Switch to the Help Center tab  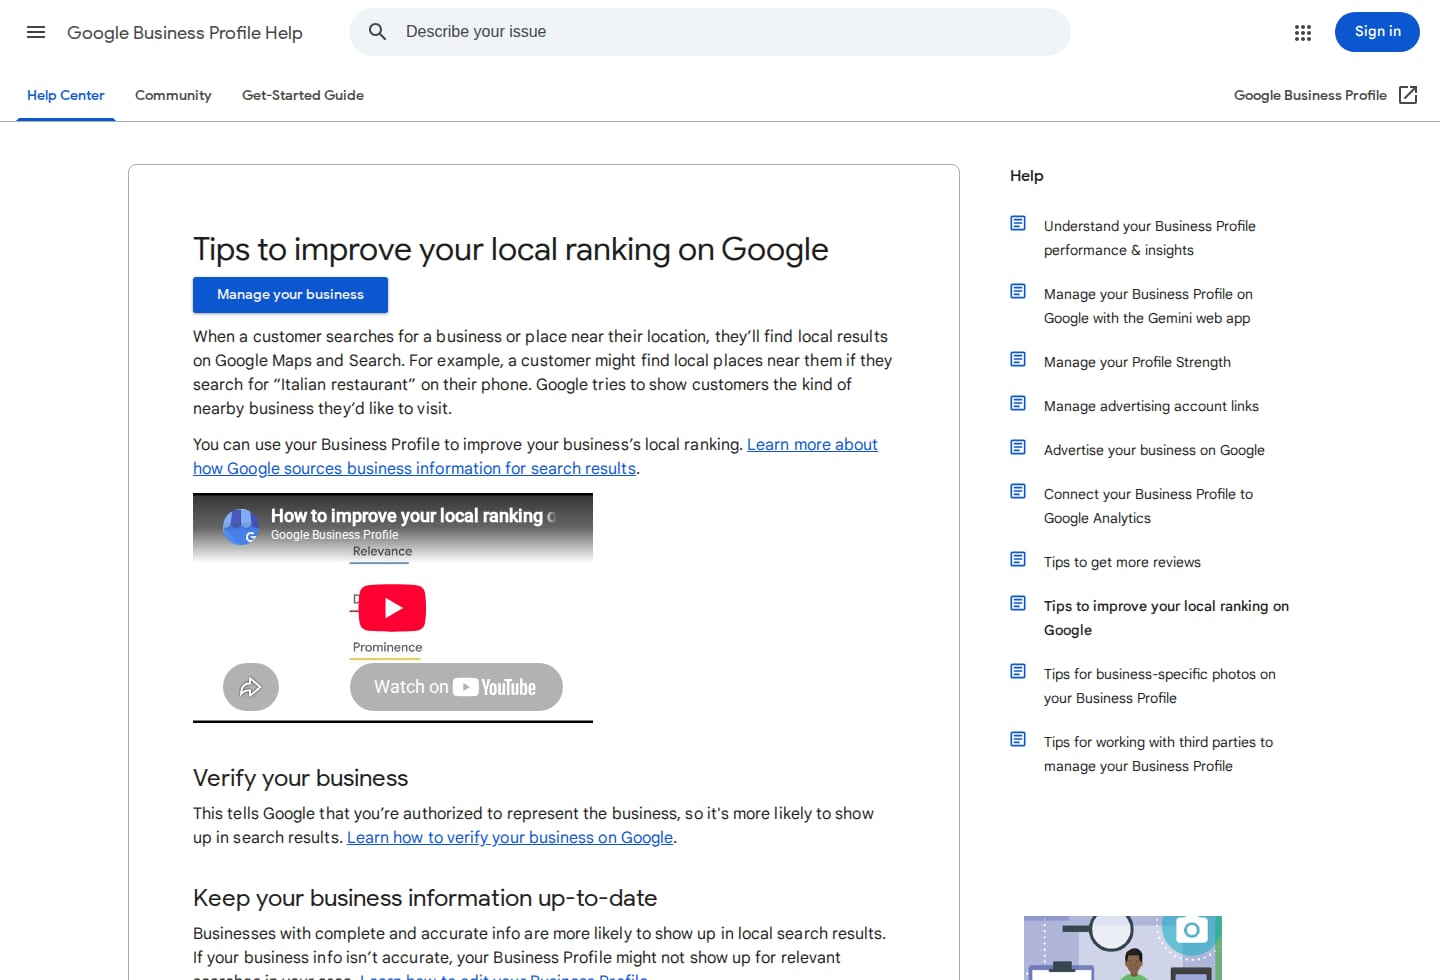(66, 95)
